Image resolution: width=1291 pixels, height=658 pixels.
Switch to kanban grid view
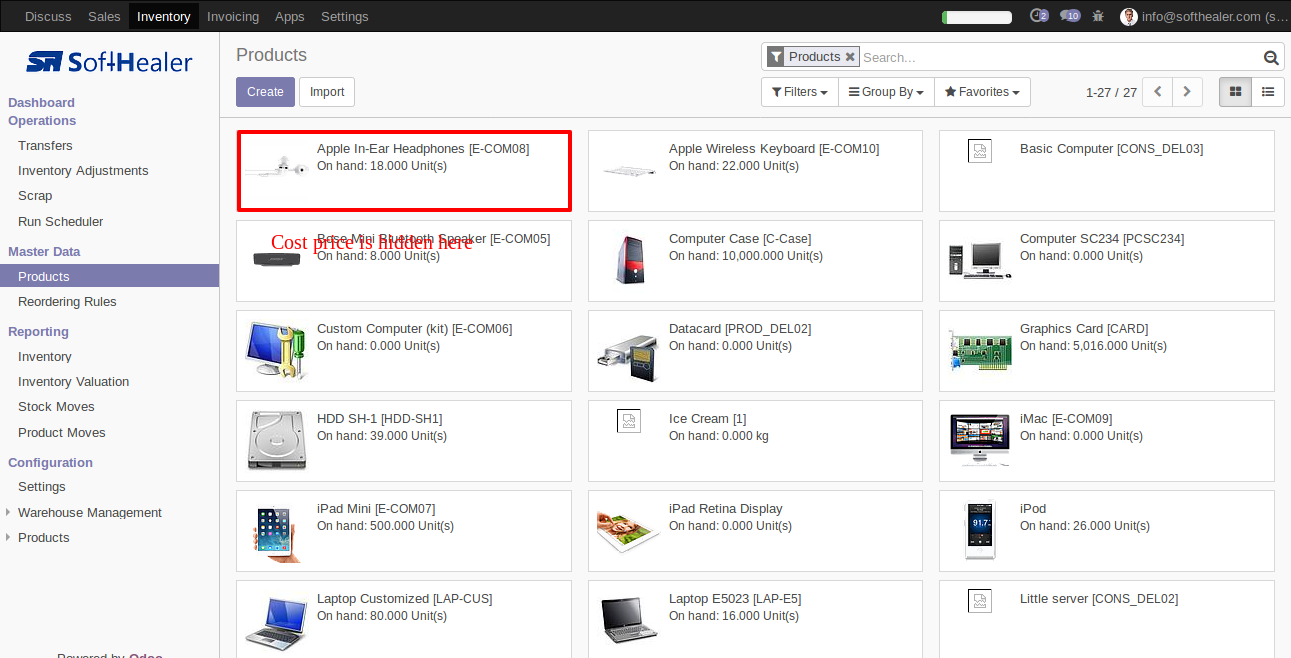coord(1235,92)
